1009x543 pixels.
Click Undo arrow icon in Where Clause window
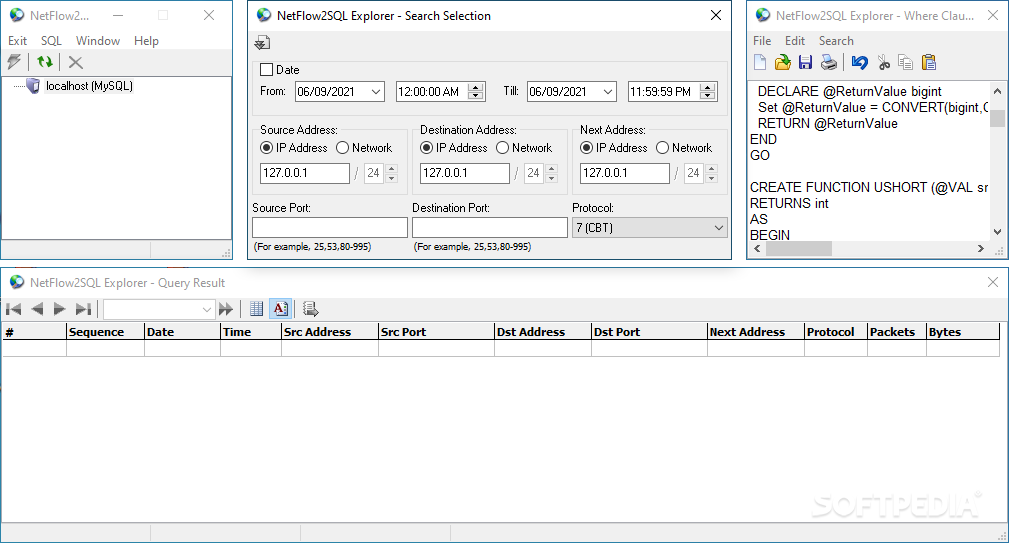859,62
